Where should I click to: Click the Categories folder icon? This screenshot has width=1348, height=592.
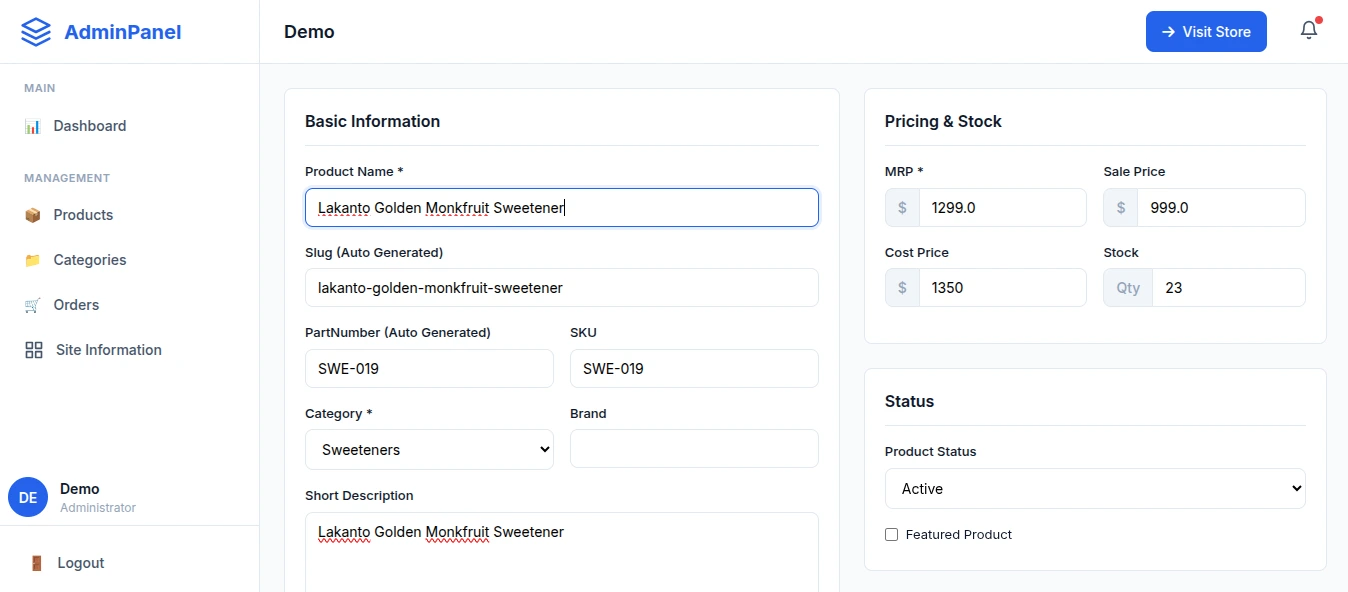(x=33, y=260)
